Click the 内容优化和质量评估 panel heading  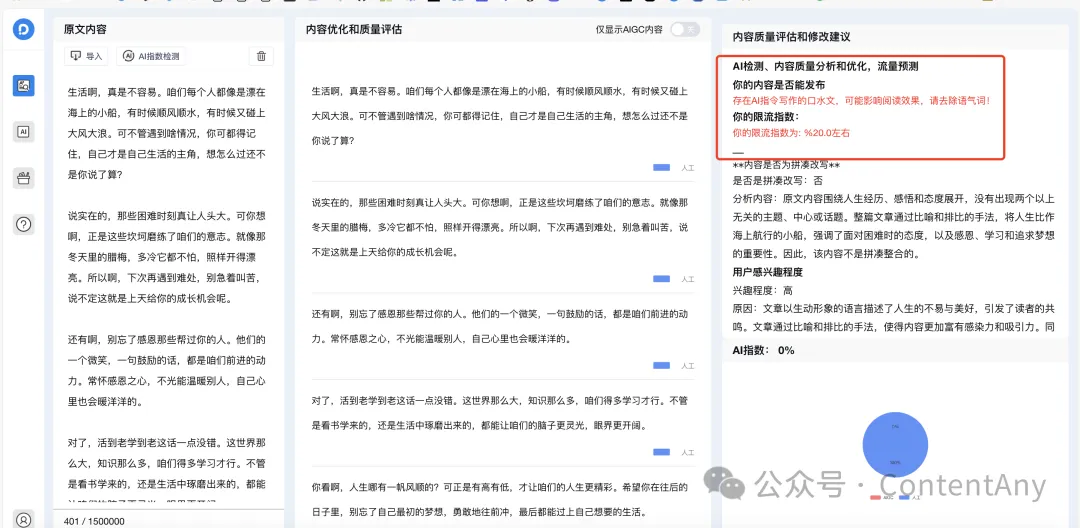point(354,30)
